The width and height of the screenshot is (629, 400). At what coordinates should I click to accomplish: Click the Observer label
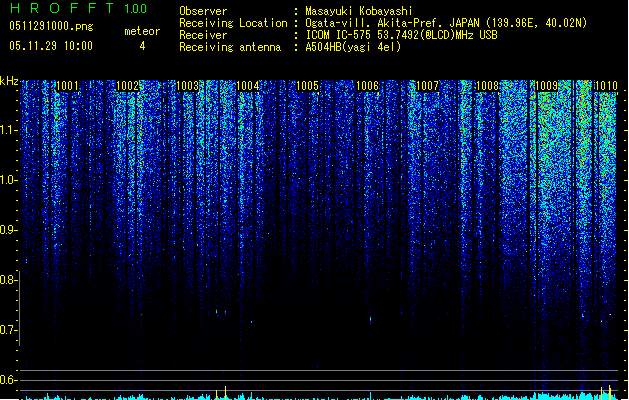tap(203, 11)
